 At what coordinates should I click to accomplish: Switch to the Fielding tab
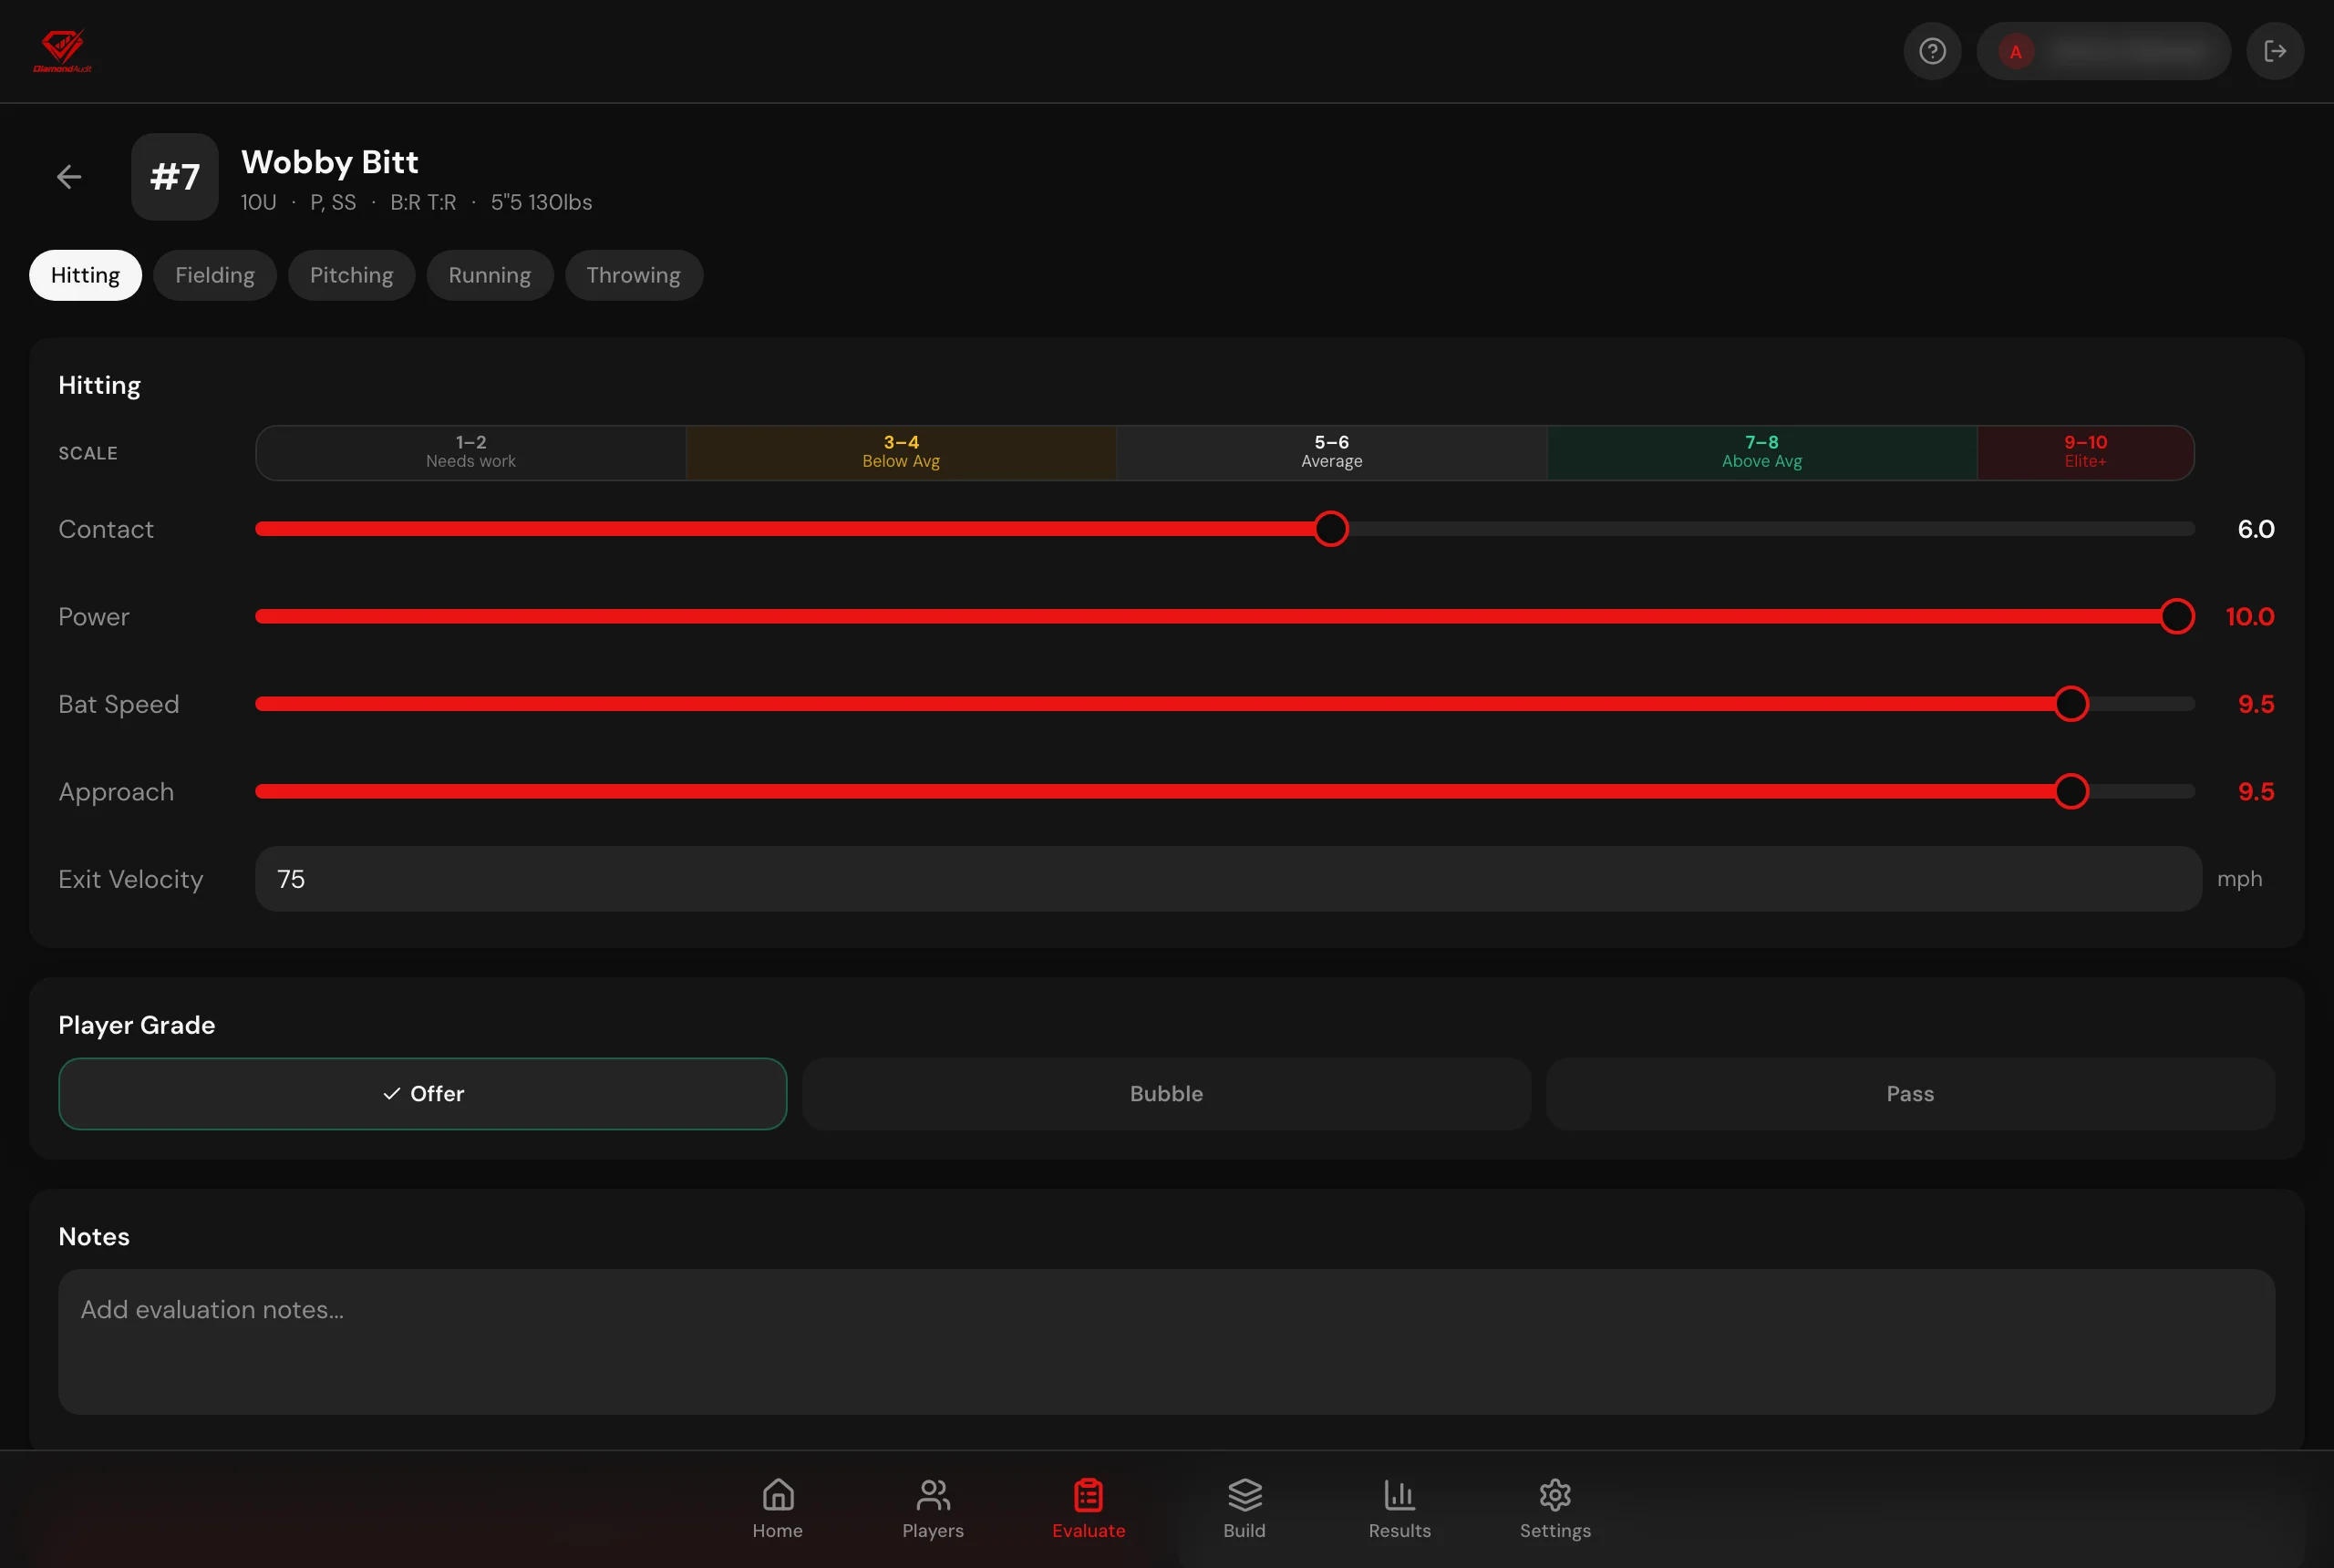215,275
